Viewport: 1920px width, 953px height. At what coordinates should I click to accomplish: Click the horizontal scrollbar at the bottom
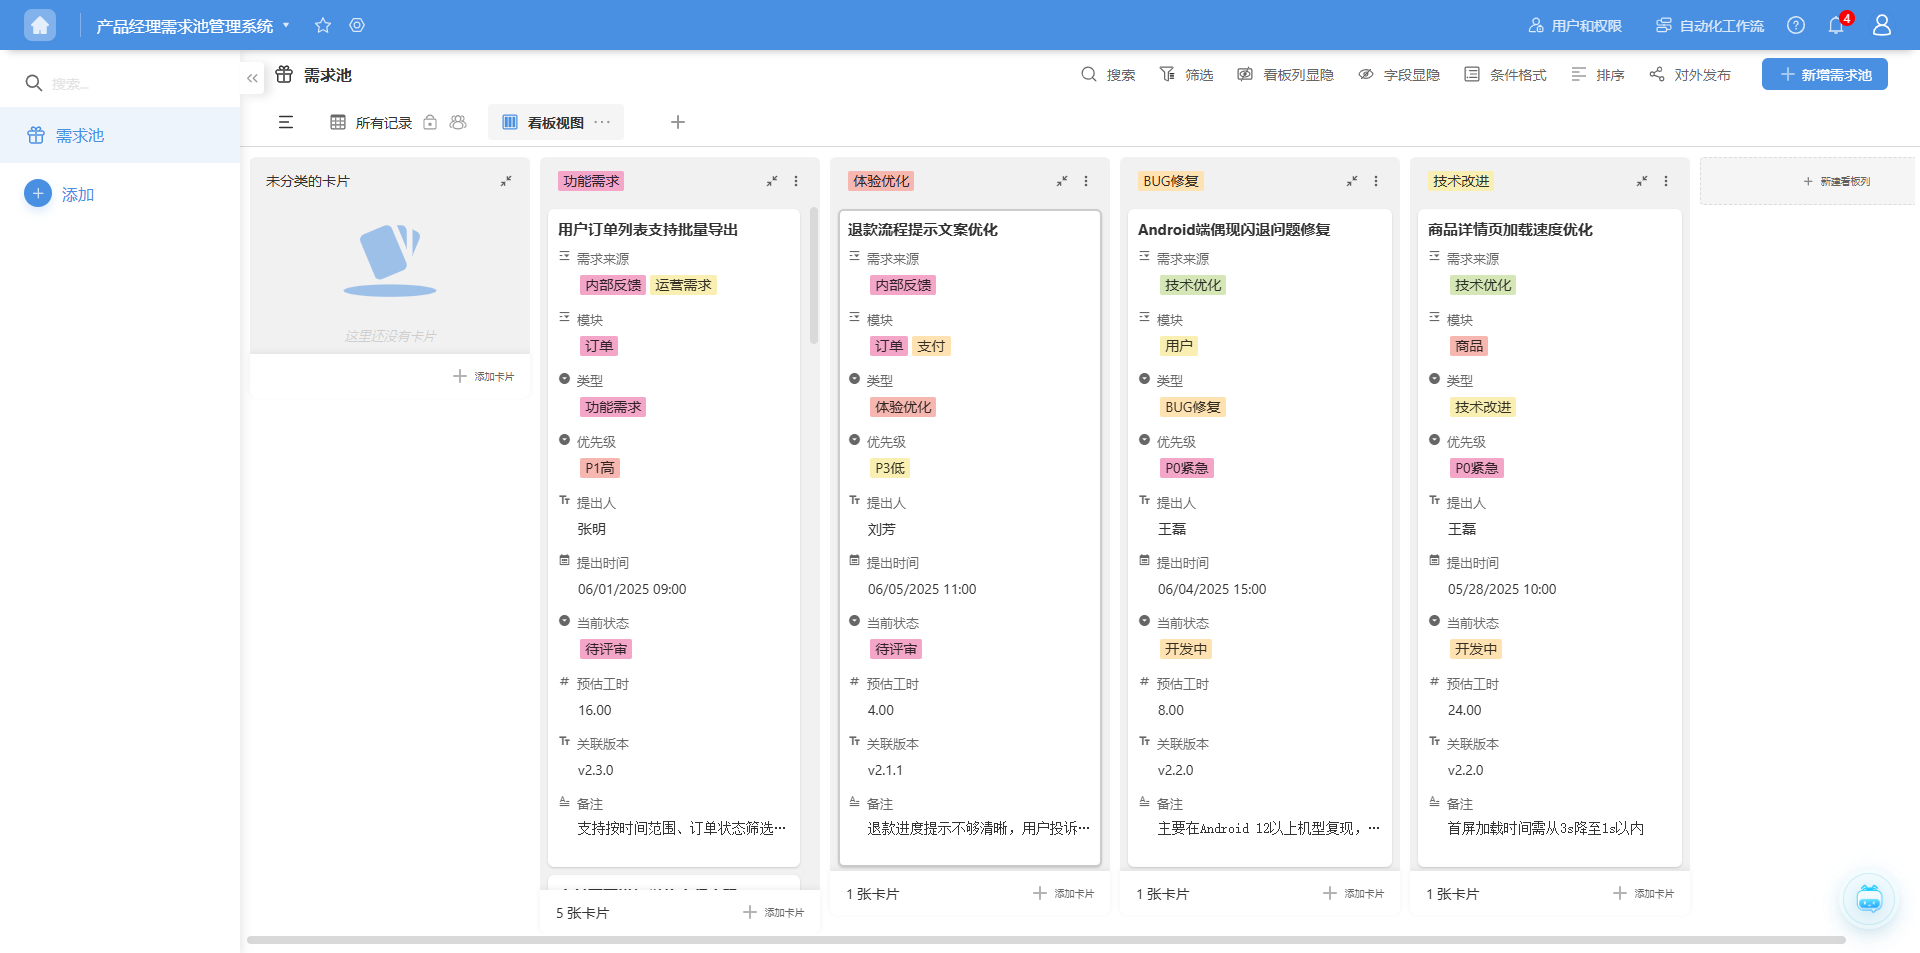click(1045, 940)
